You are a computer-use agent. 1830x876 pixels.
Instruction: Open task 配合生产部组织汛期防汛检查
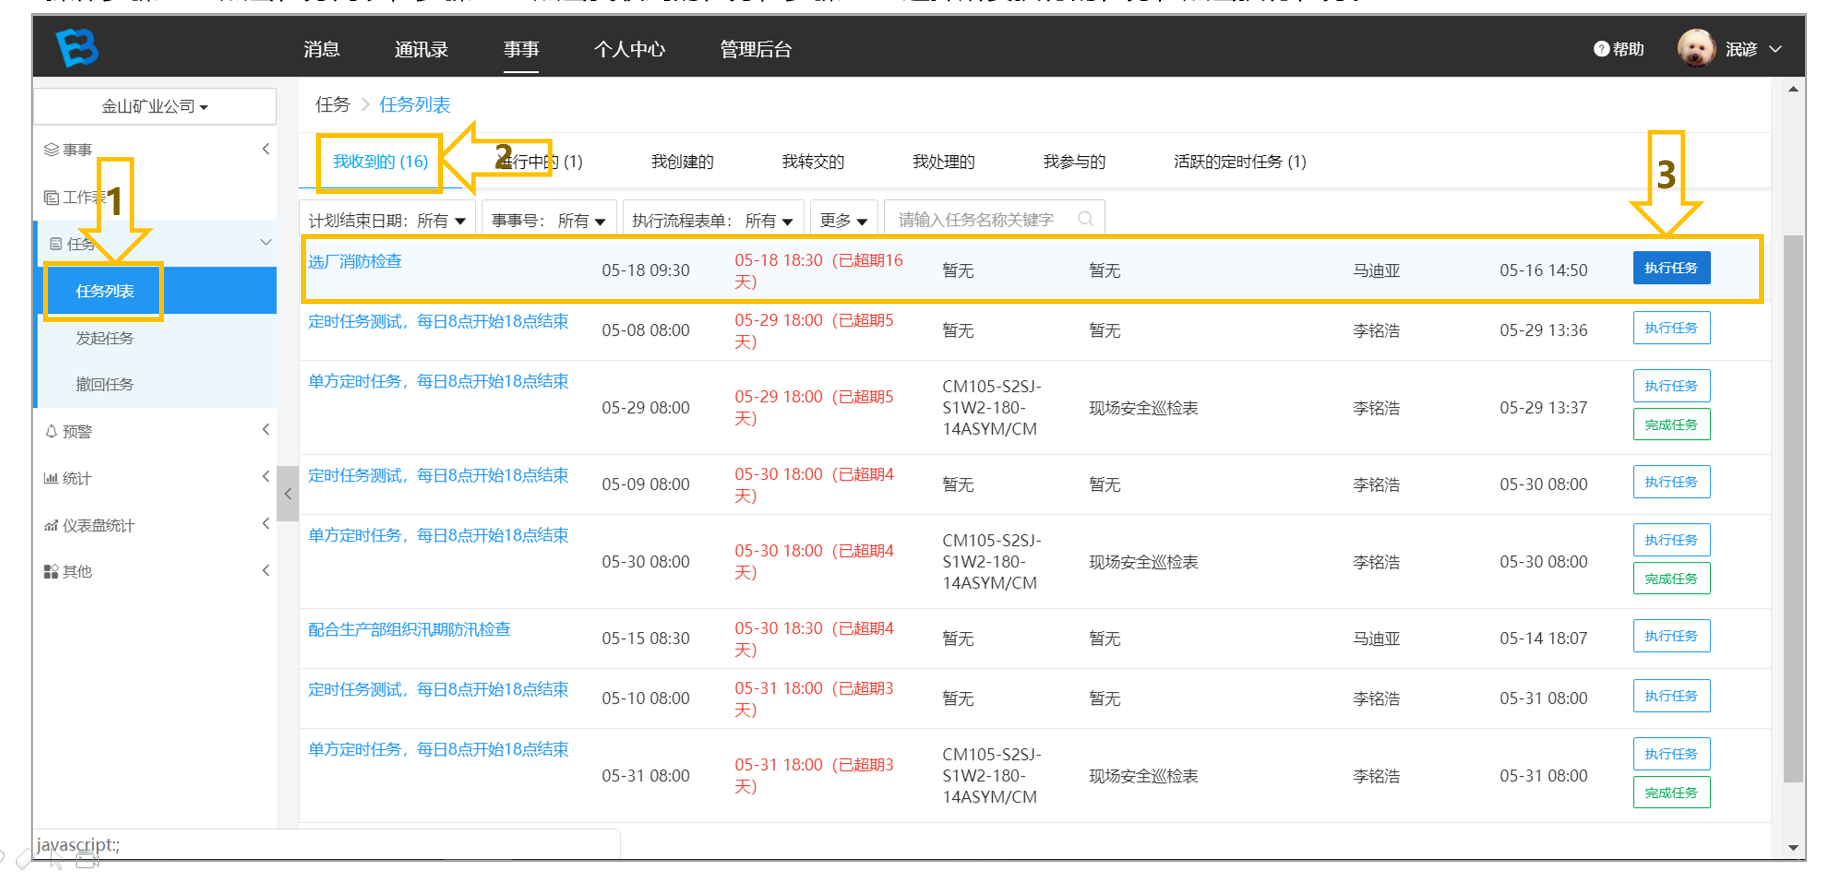(409, 629)
